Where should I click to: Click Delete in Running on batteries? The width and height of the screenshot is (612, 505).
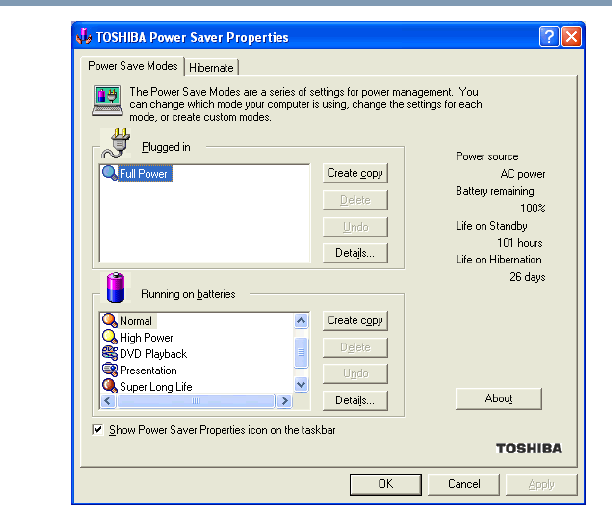(x=355, y=347)
